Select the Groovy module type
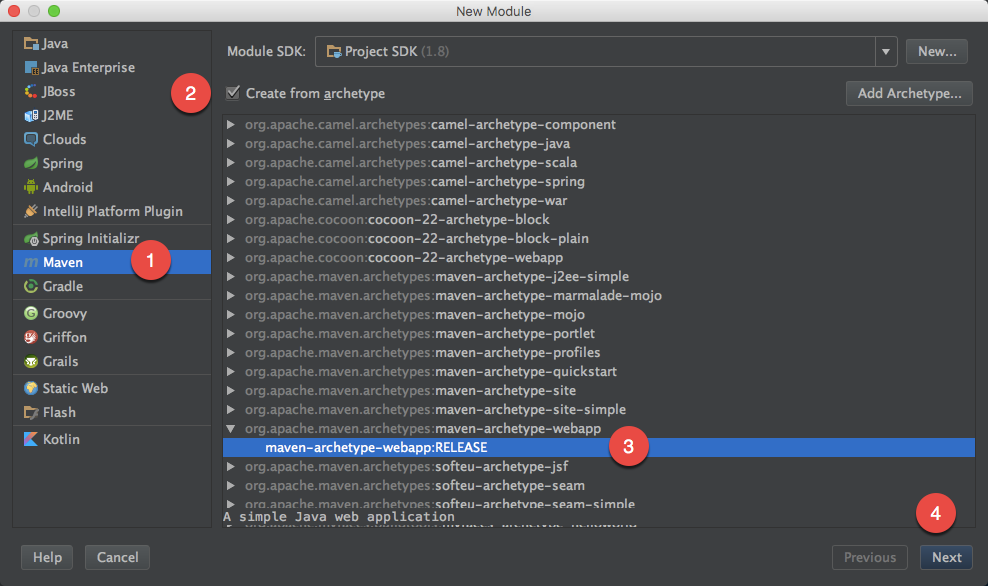This screenshot has height=586, width=988. (112, 313)
